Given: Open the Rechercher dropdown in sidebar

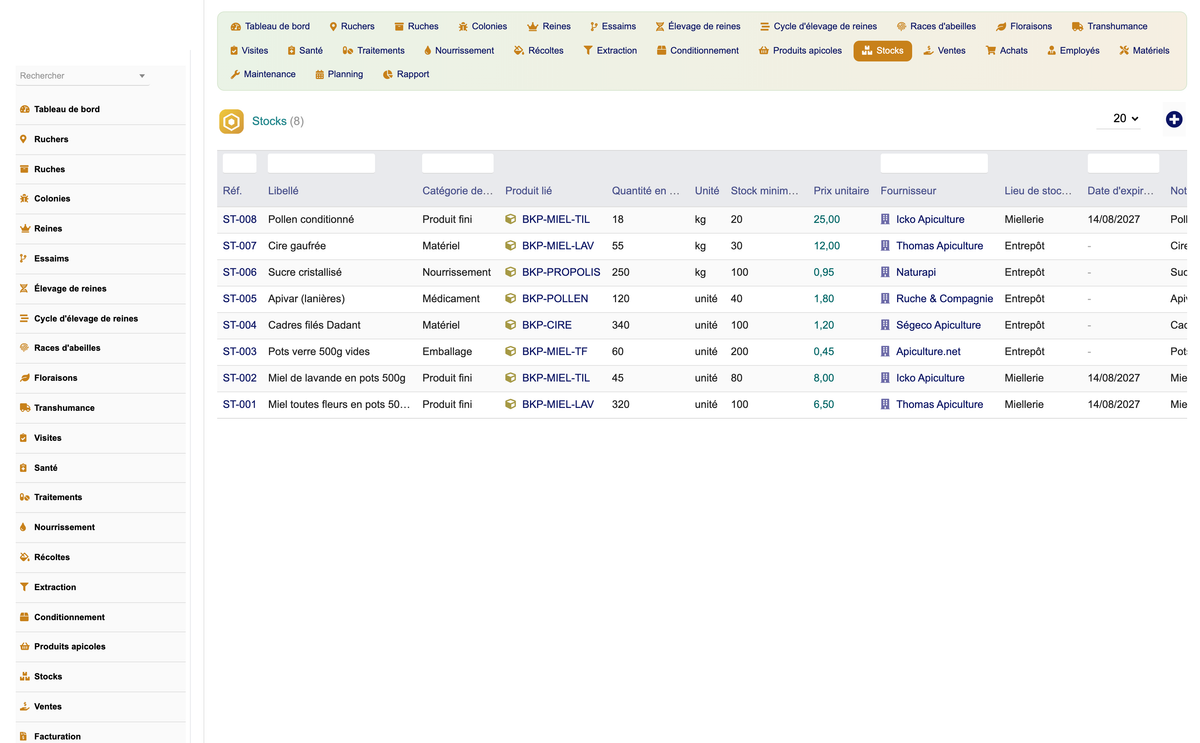Looking at the screenshot, I should coord(83,76).
